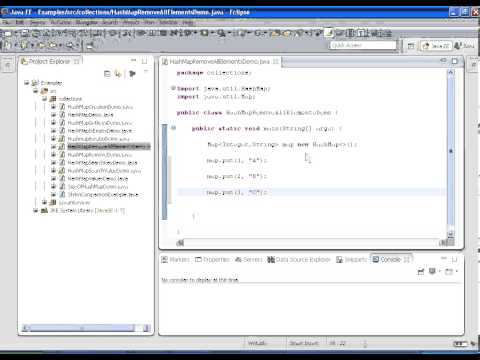Open the Open Perspective dialog icon
This screenshot has width=480, height=360.
[x=411, y=46]
